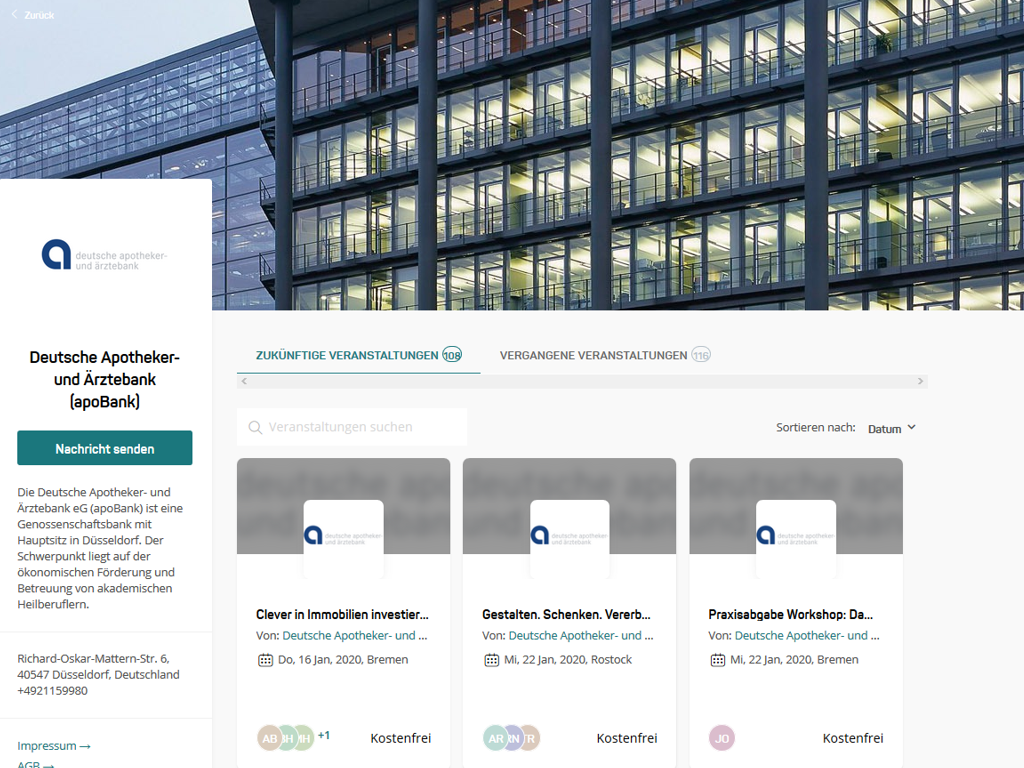
Task: Click the date text Do, 16 Jan, 2020, Bremen
Action: 343,660
